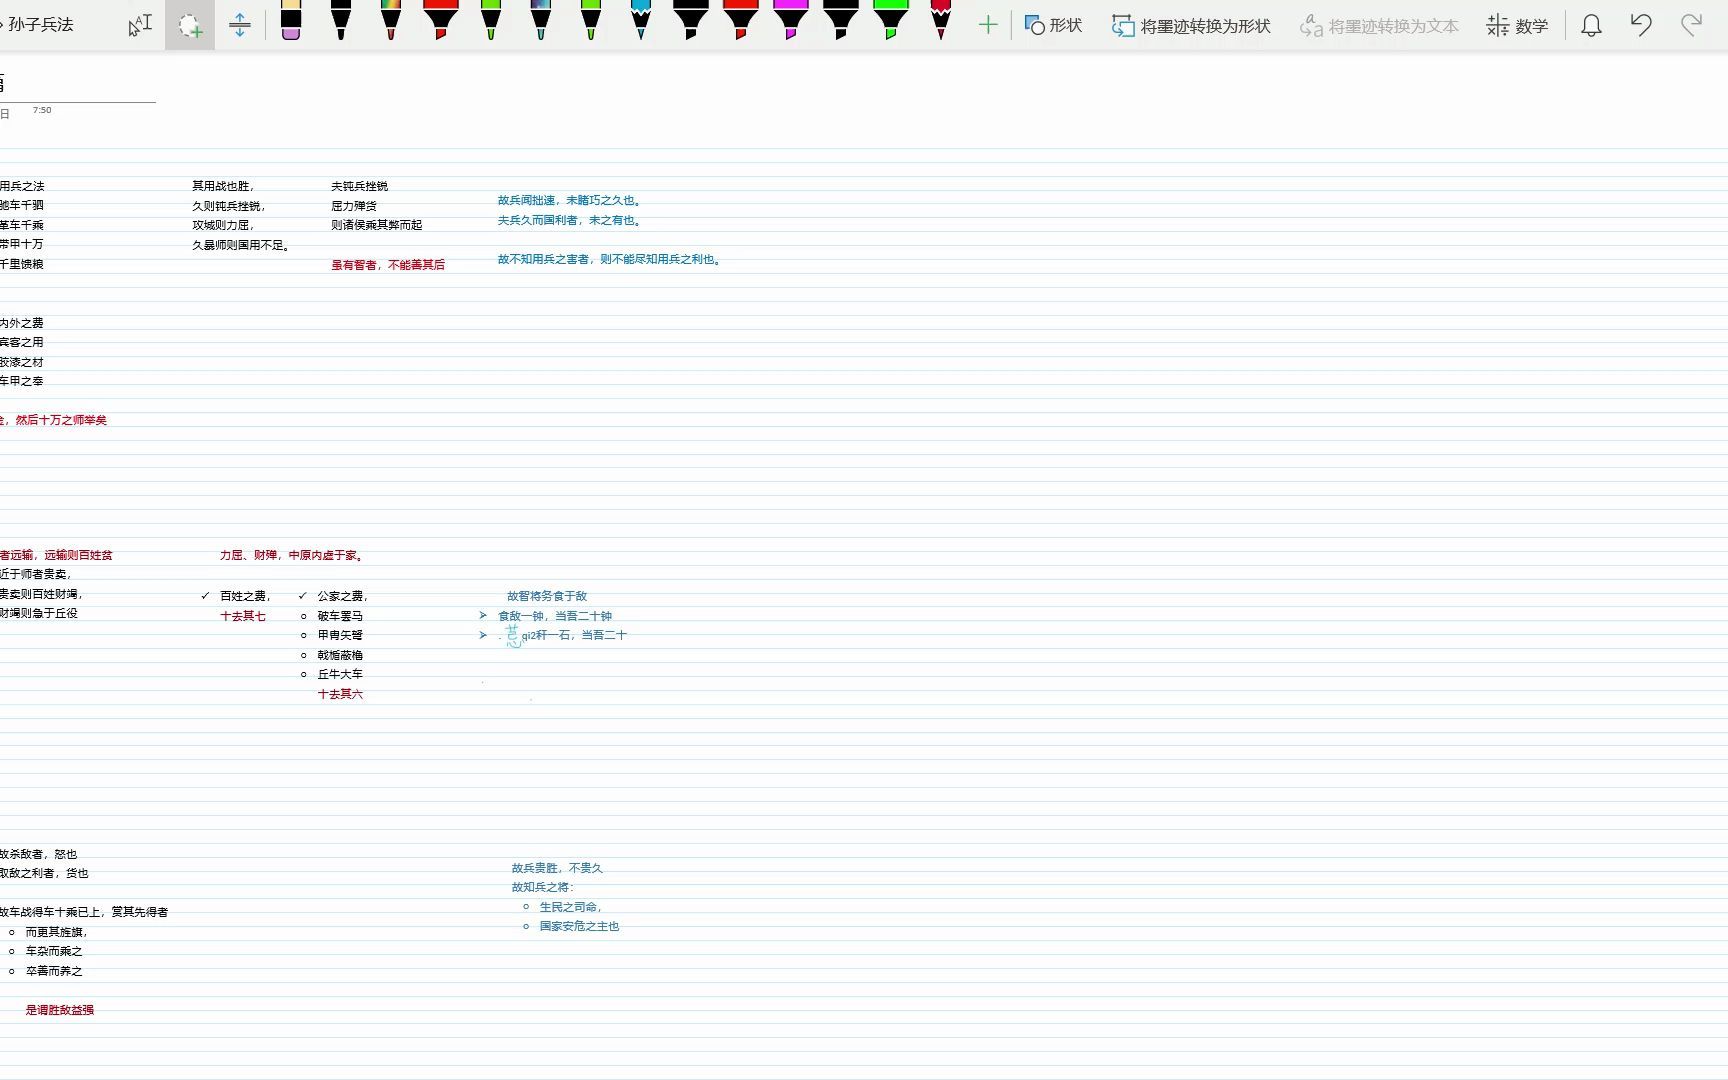Click red text 虽有智者，不能善其后
Viewport: 1728px width, 1080px height.
(x=388, y=265)
